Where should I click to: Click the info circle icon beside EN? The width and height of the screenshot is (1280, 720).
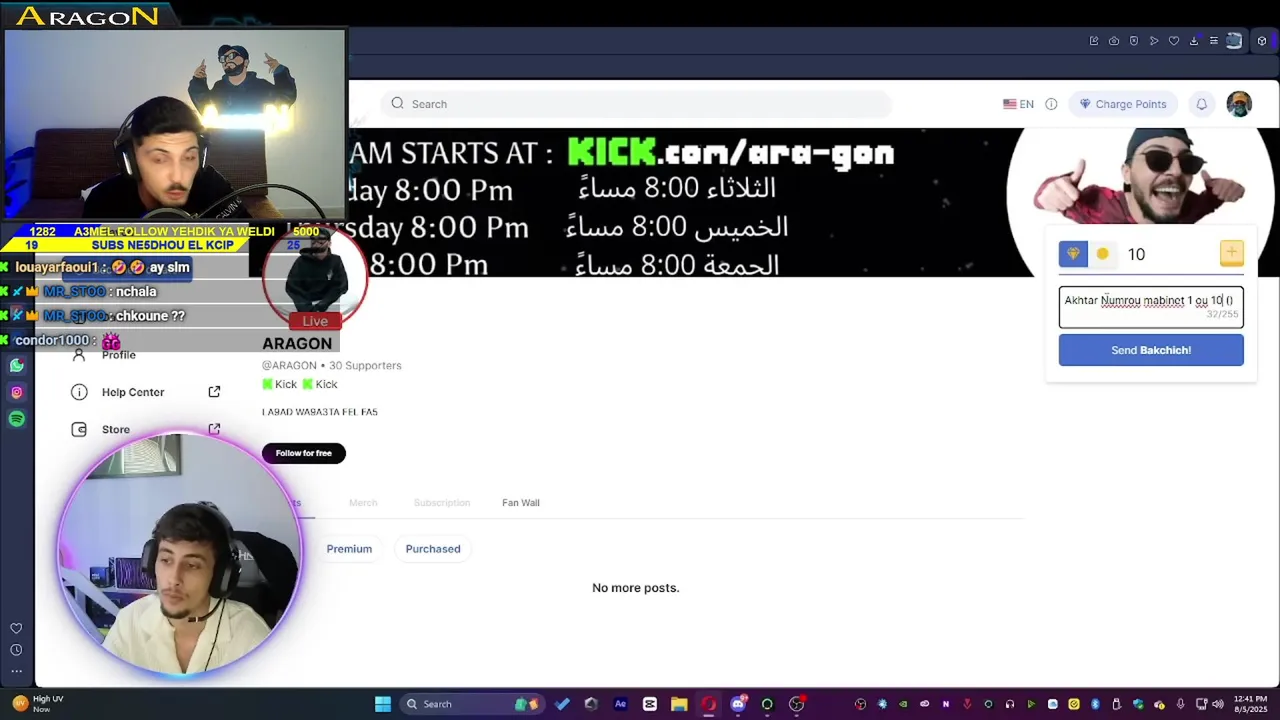click(1051, 104)
